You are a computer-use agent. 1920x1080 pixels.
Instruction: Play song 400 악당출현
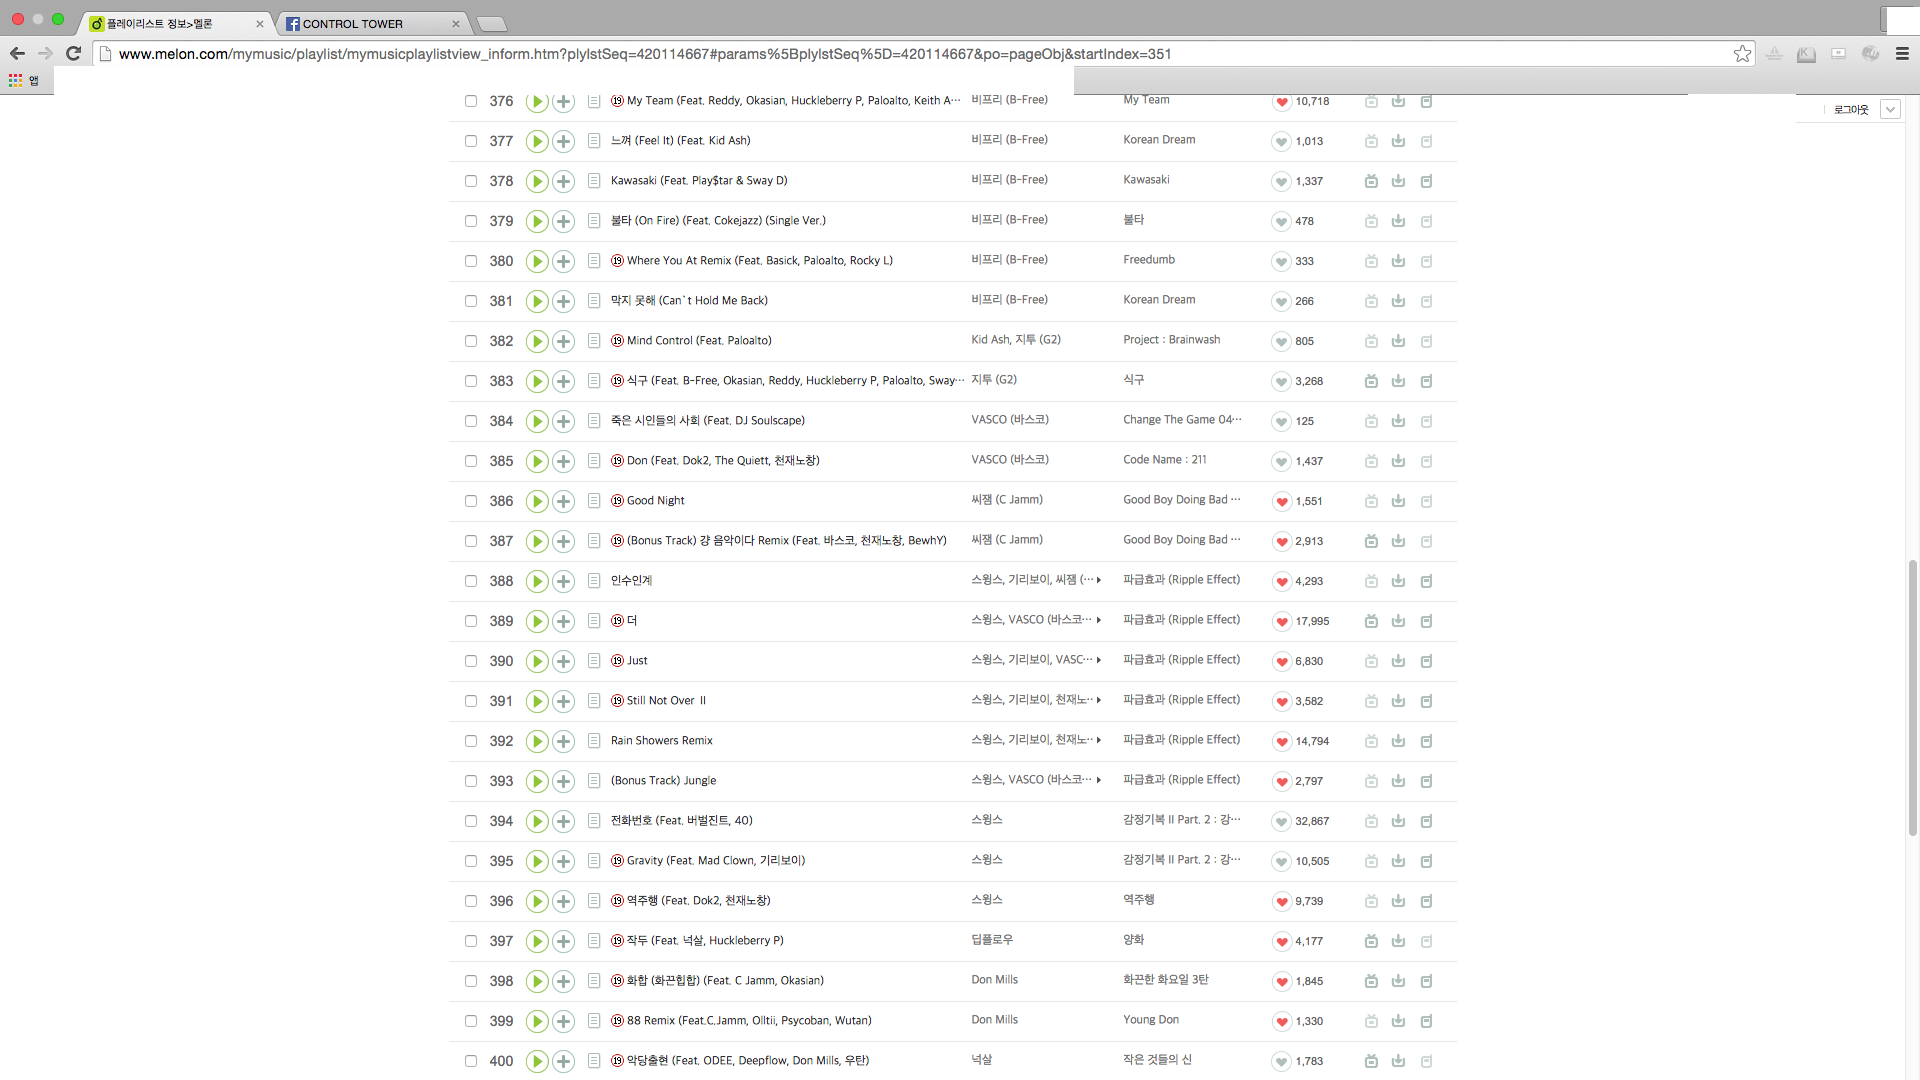[x=537, y=1061]
